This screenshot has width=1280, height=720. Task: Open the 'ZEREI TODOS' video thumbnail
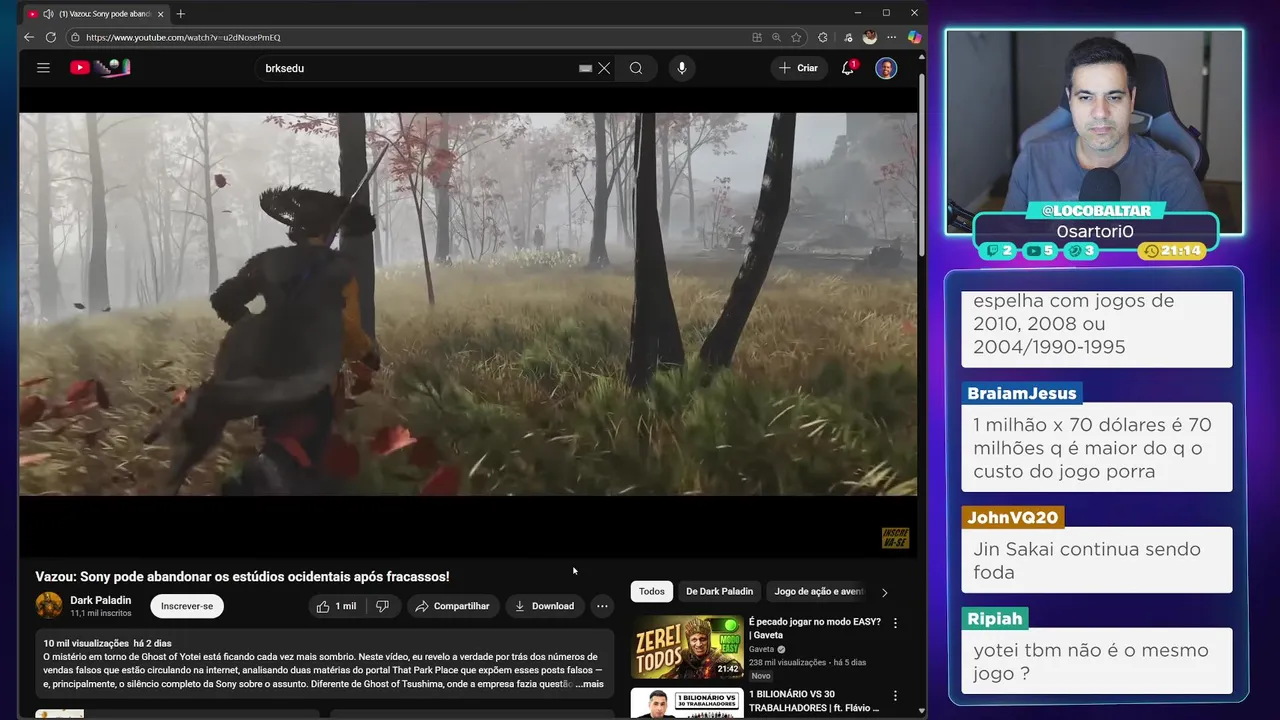687,647
